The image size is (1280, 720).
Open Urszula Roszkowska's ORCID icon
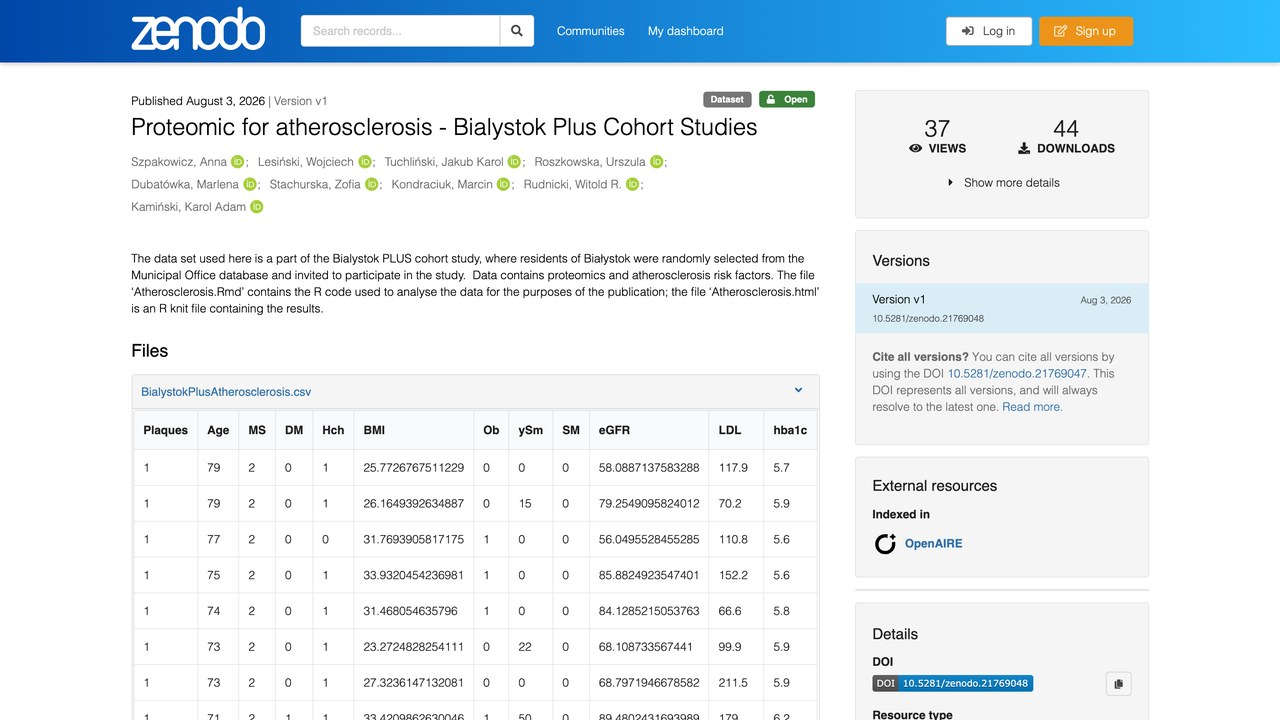[656, 162]
